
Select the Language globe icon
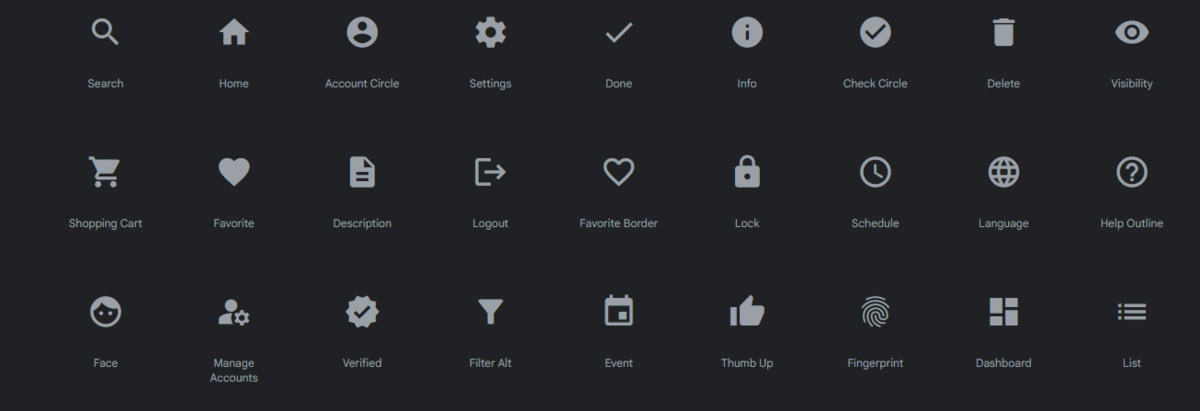[1003, 172]
